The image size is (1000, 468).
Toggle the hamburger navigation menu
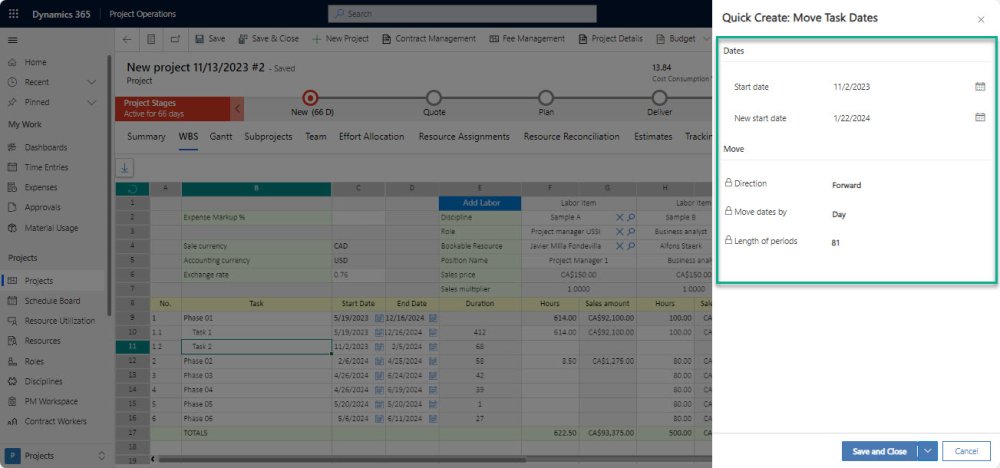[x=13, y=40]
